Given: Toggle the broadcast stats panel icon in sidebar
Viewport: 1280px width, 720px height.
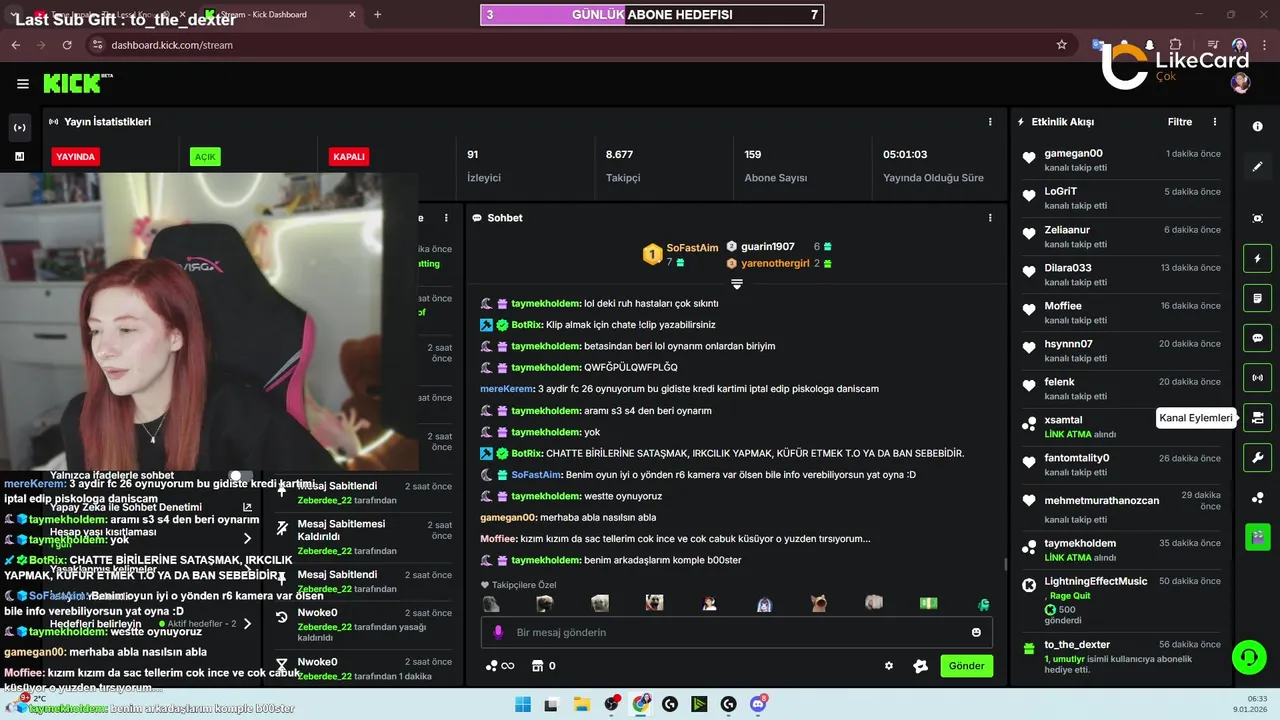Looking at the screenshot, I should (x=1258, y=378).
